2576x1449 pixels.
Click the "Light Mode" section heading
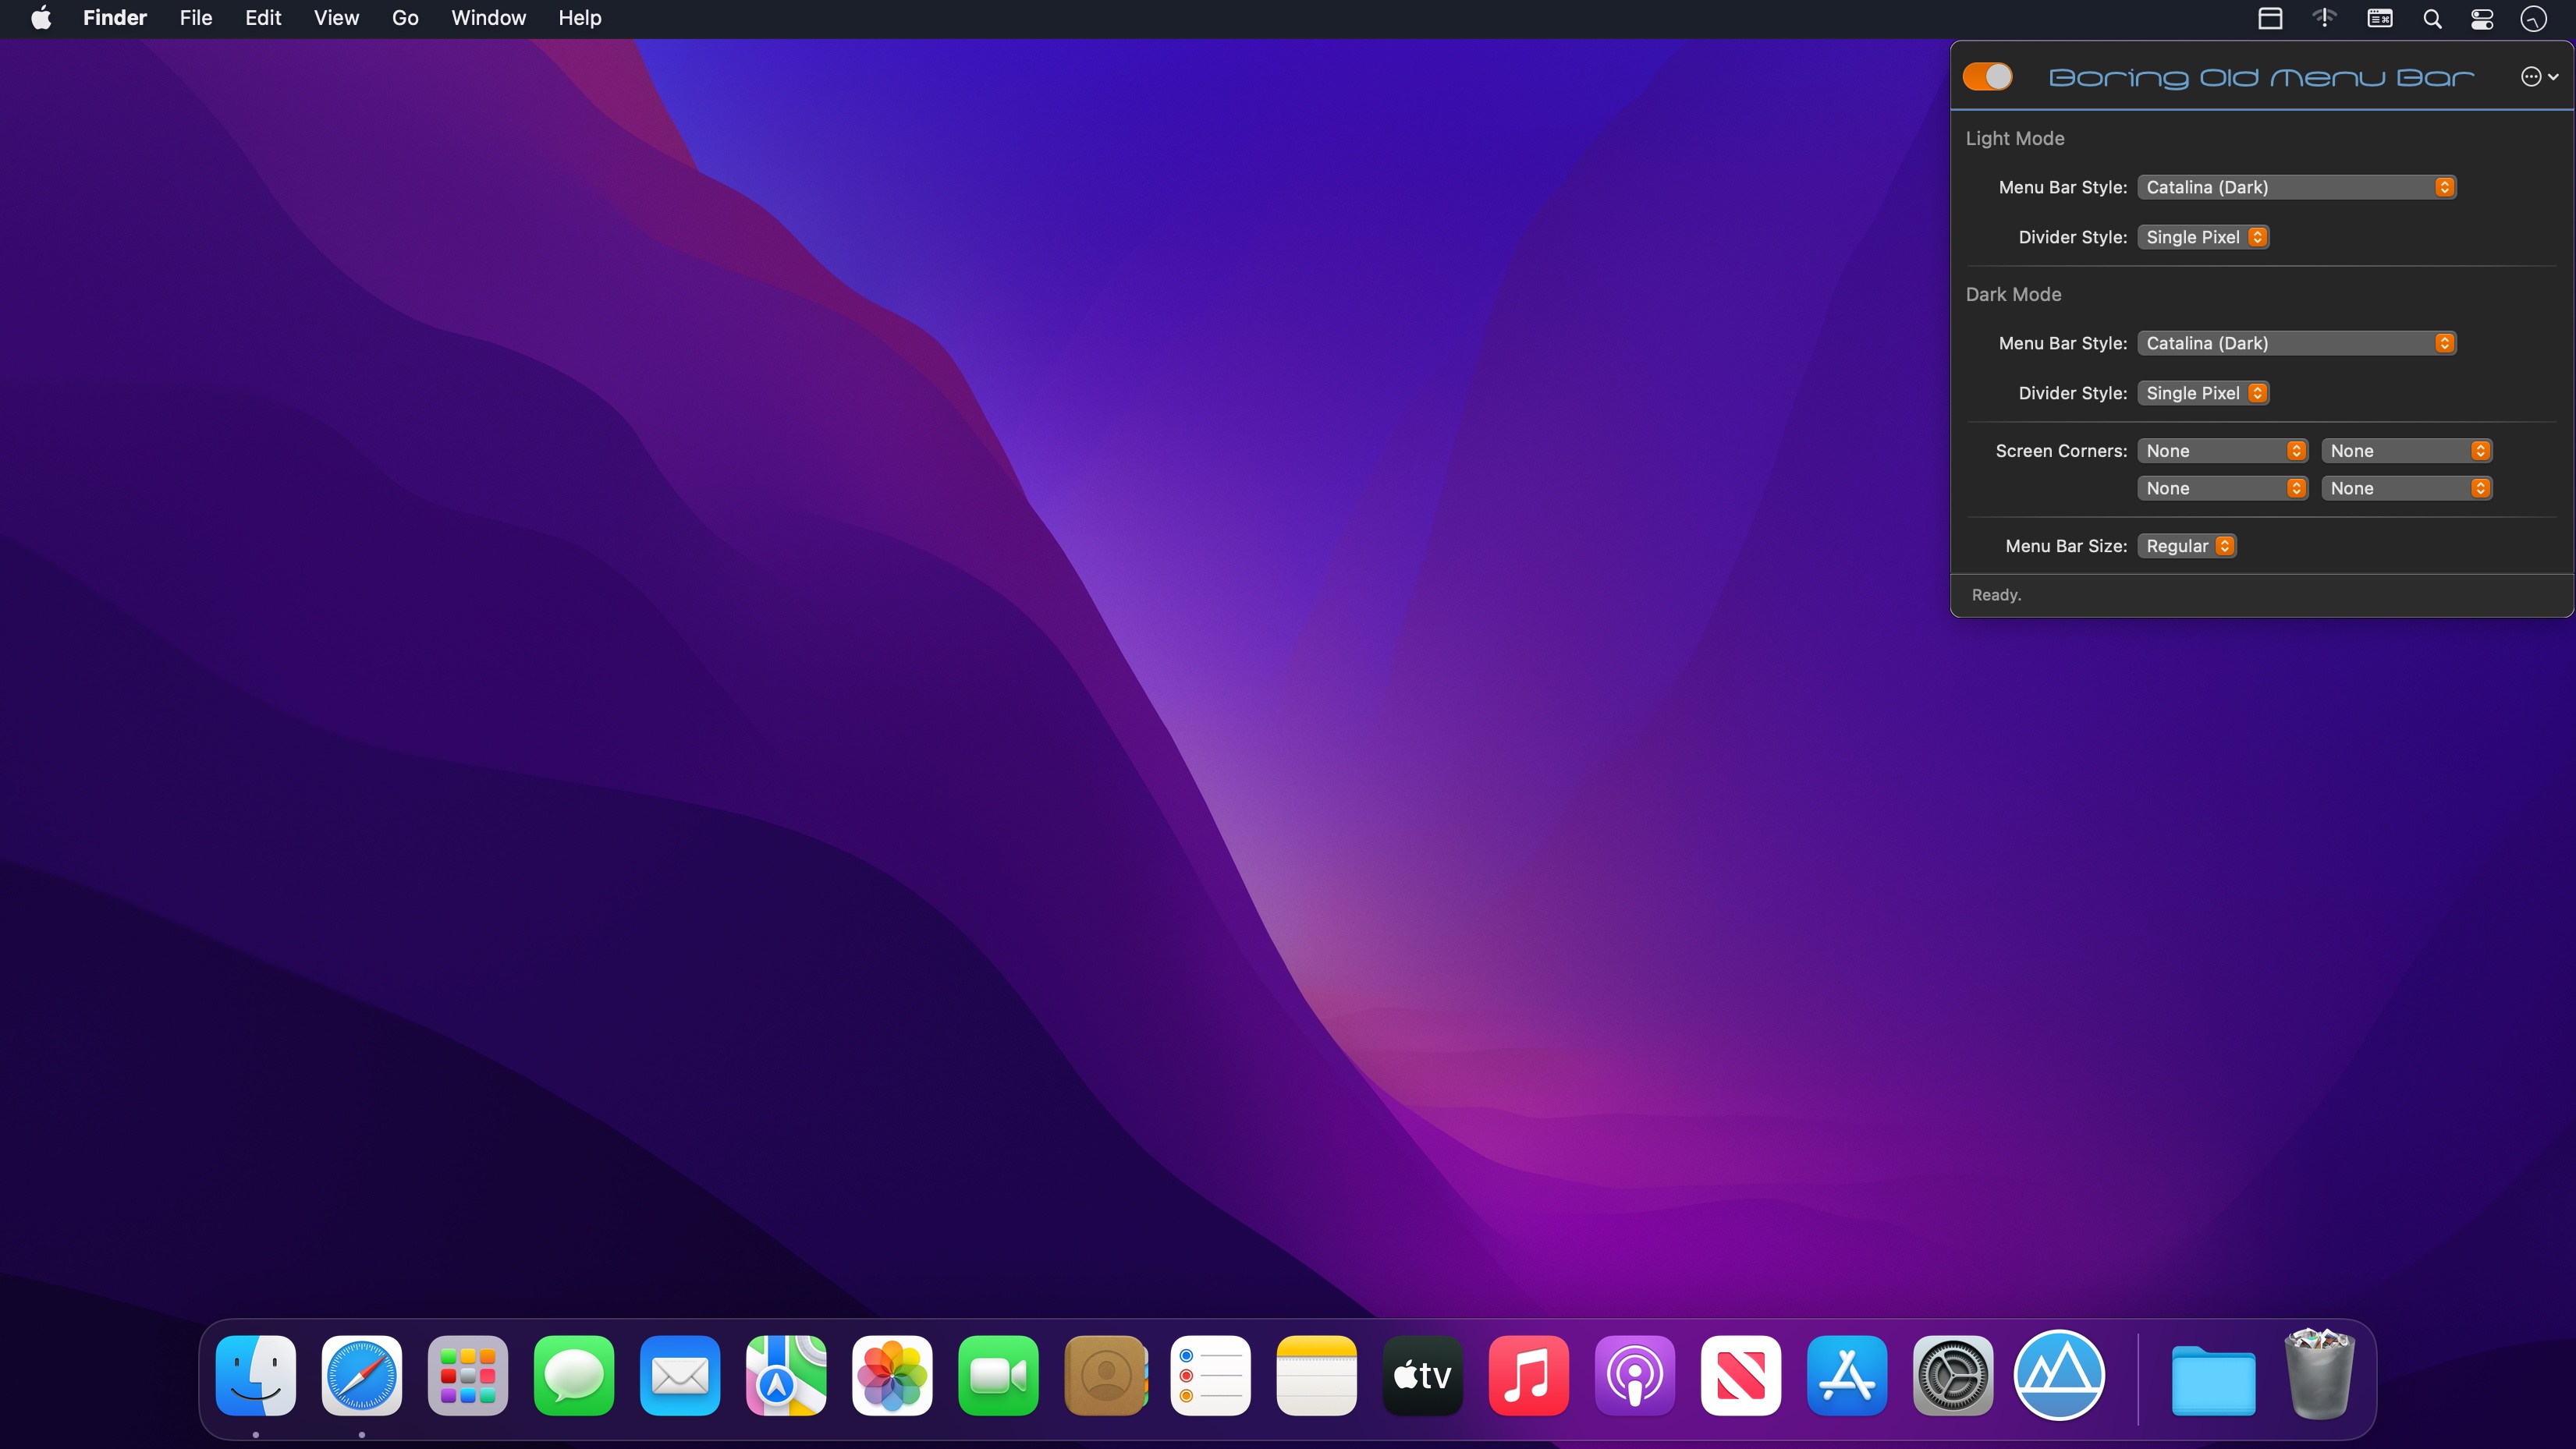point(2015,139)
